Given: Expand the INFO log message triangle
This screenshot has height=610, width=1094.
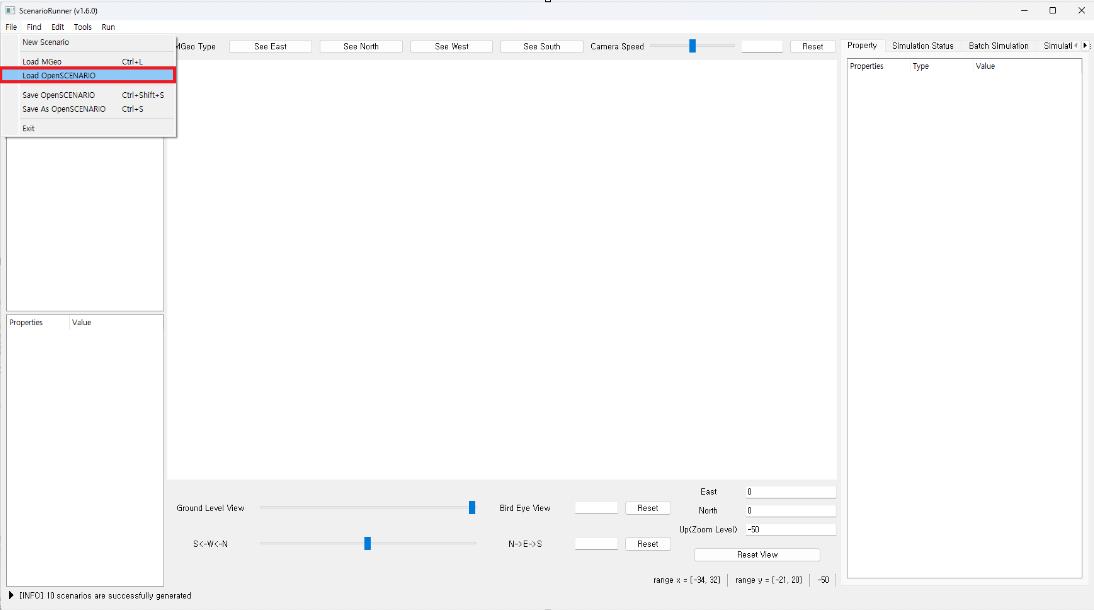Looking at the screenshot, I should click(x=11, y=596).
